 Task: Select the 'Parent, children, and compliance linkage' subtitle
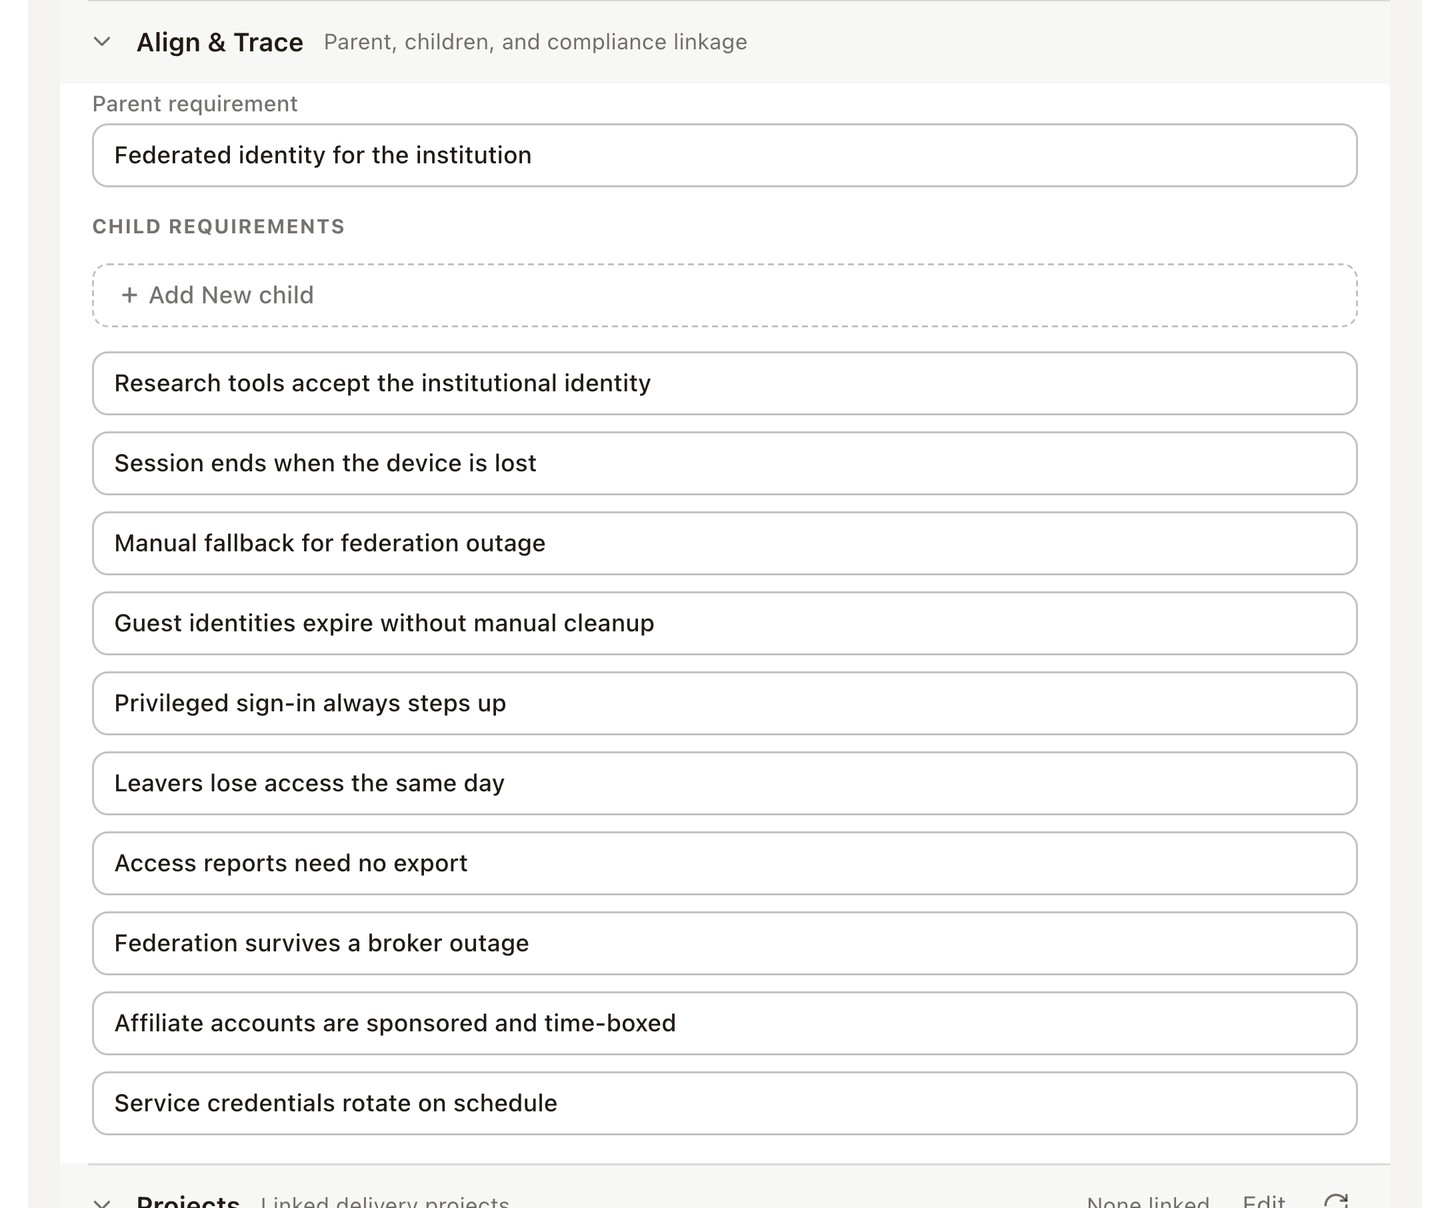pos(535,42)
